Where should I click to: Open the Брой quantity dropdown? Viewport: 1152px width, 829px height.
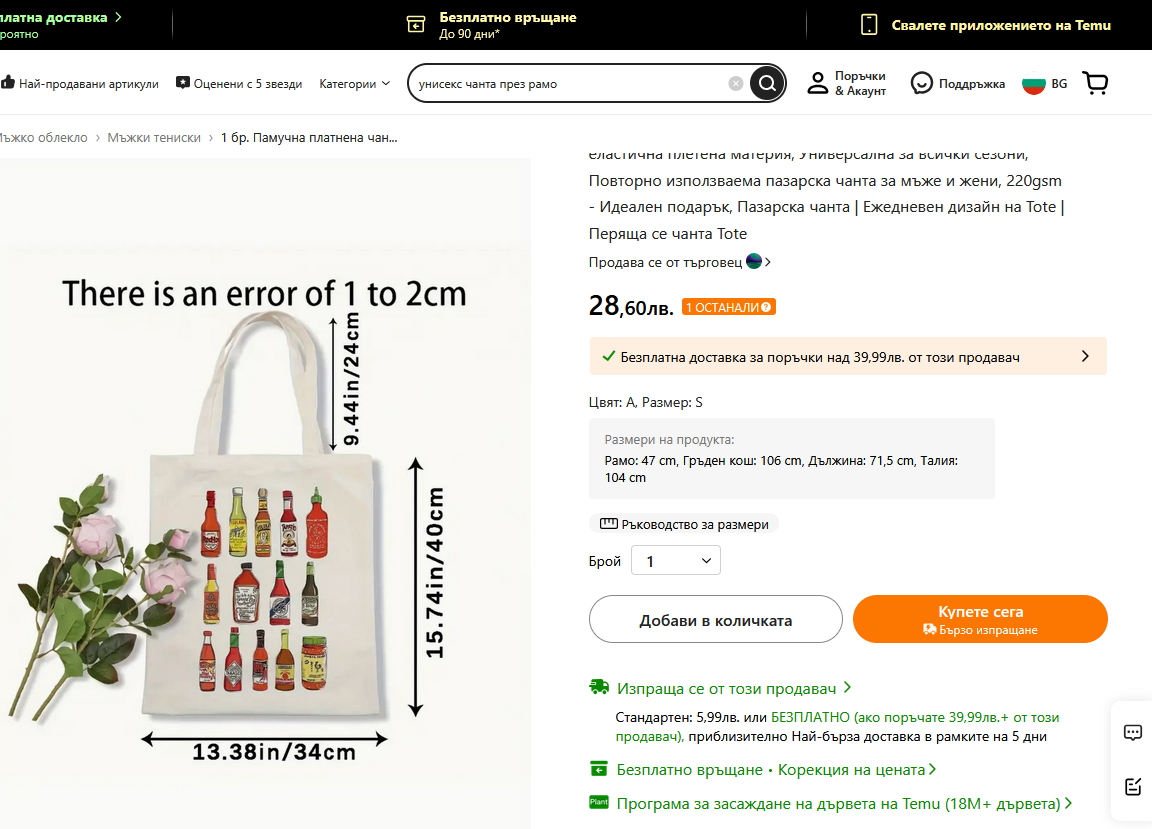tap(676, 561)
